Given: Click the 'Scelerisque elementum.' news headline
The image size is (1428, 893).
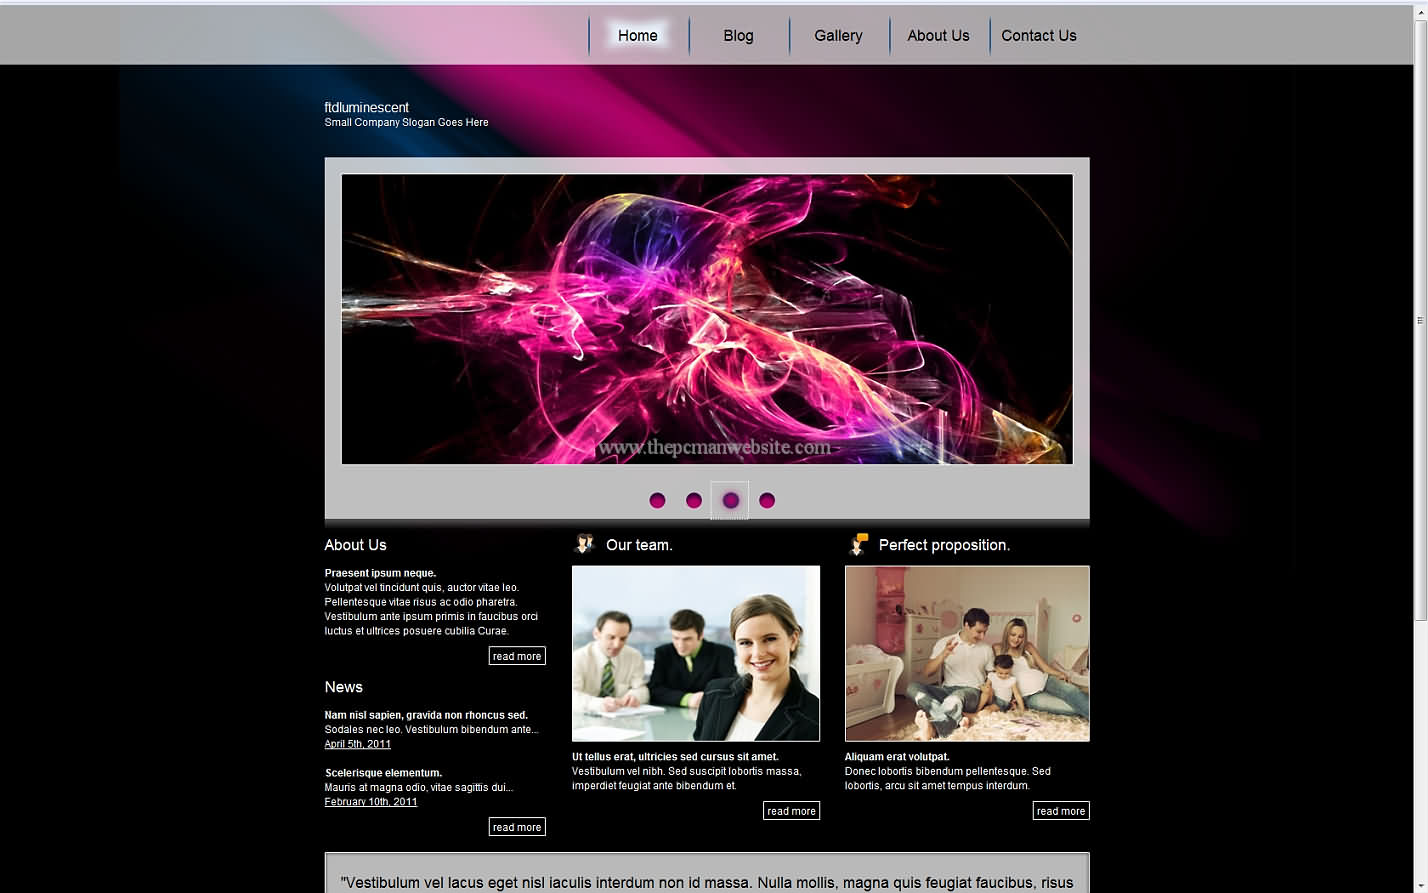Looking at the screenshot, I should [383, 773].
